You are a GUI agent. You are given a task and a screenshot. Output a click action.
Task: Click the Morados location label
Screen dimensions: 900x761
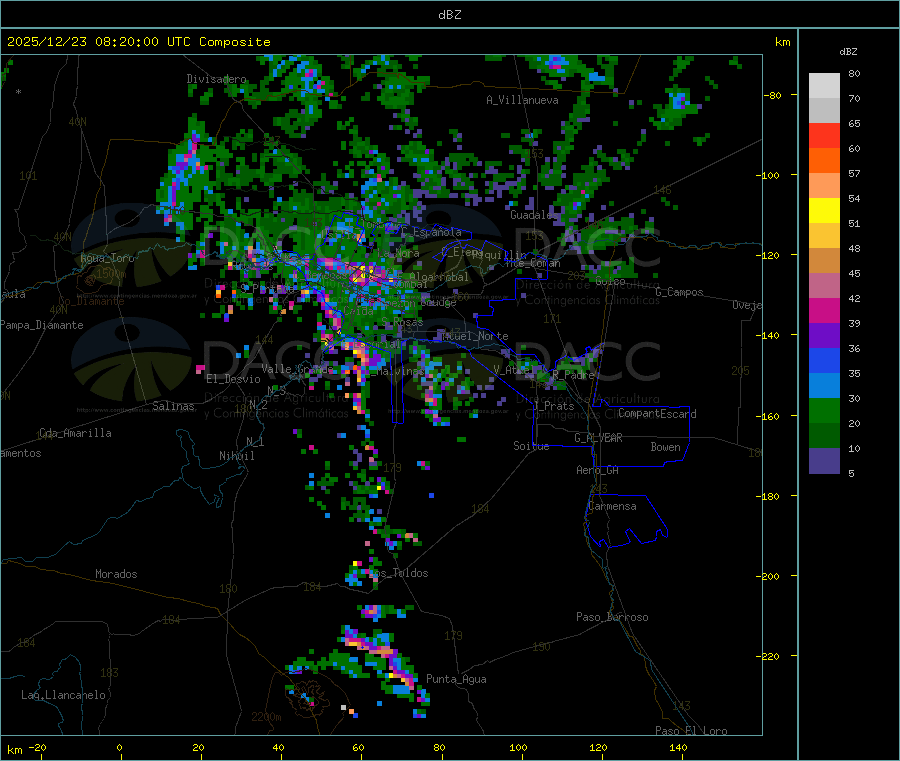click(116, 574)
